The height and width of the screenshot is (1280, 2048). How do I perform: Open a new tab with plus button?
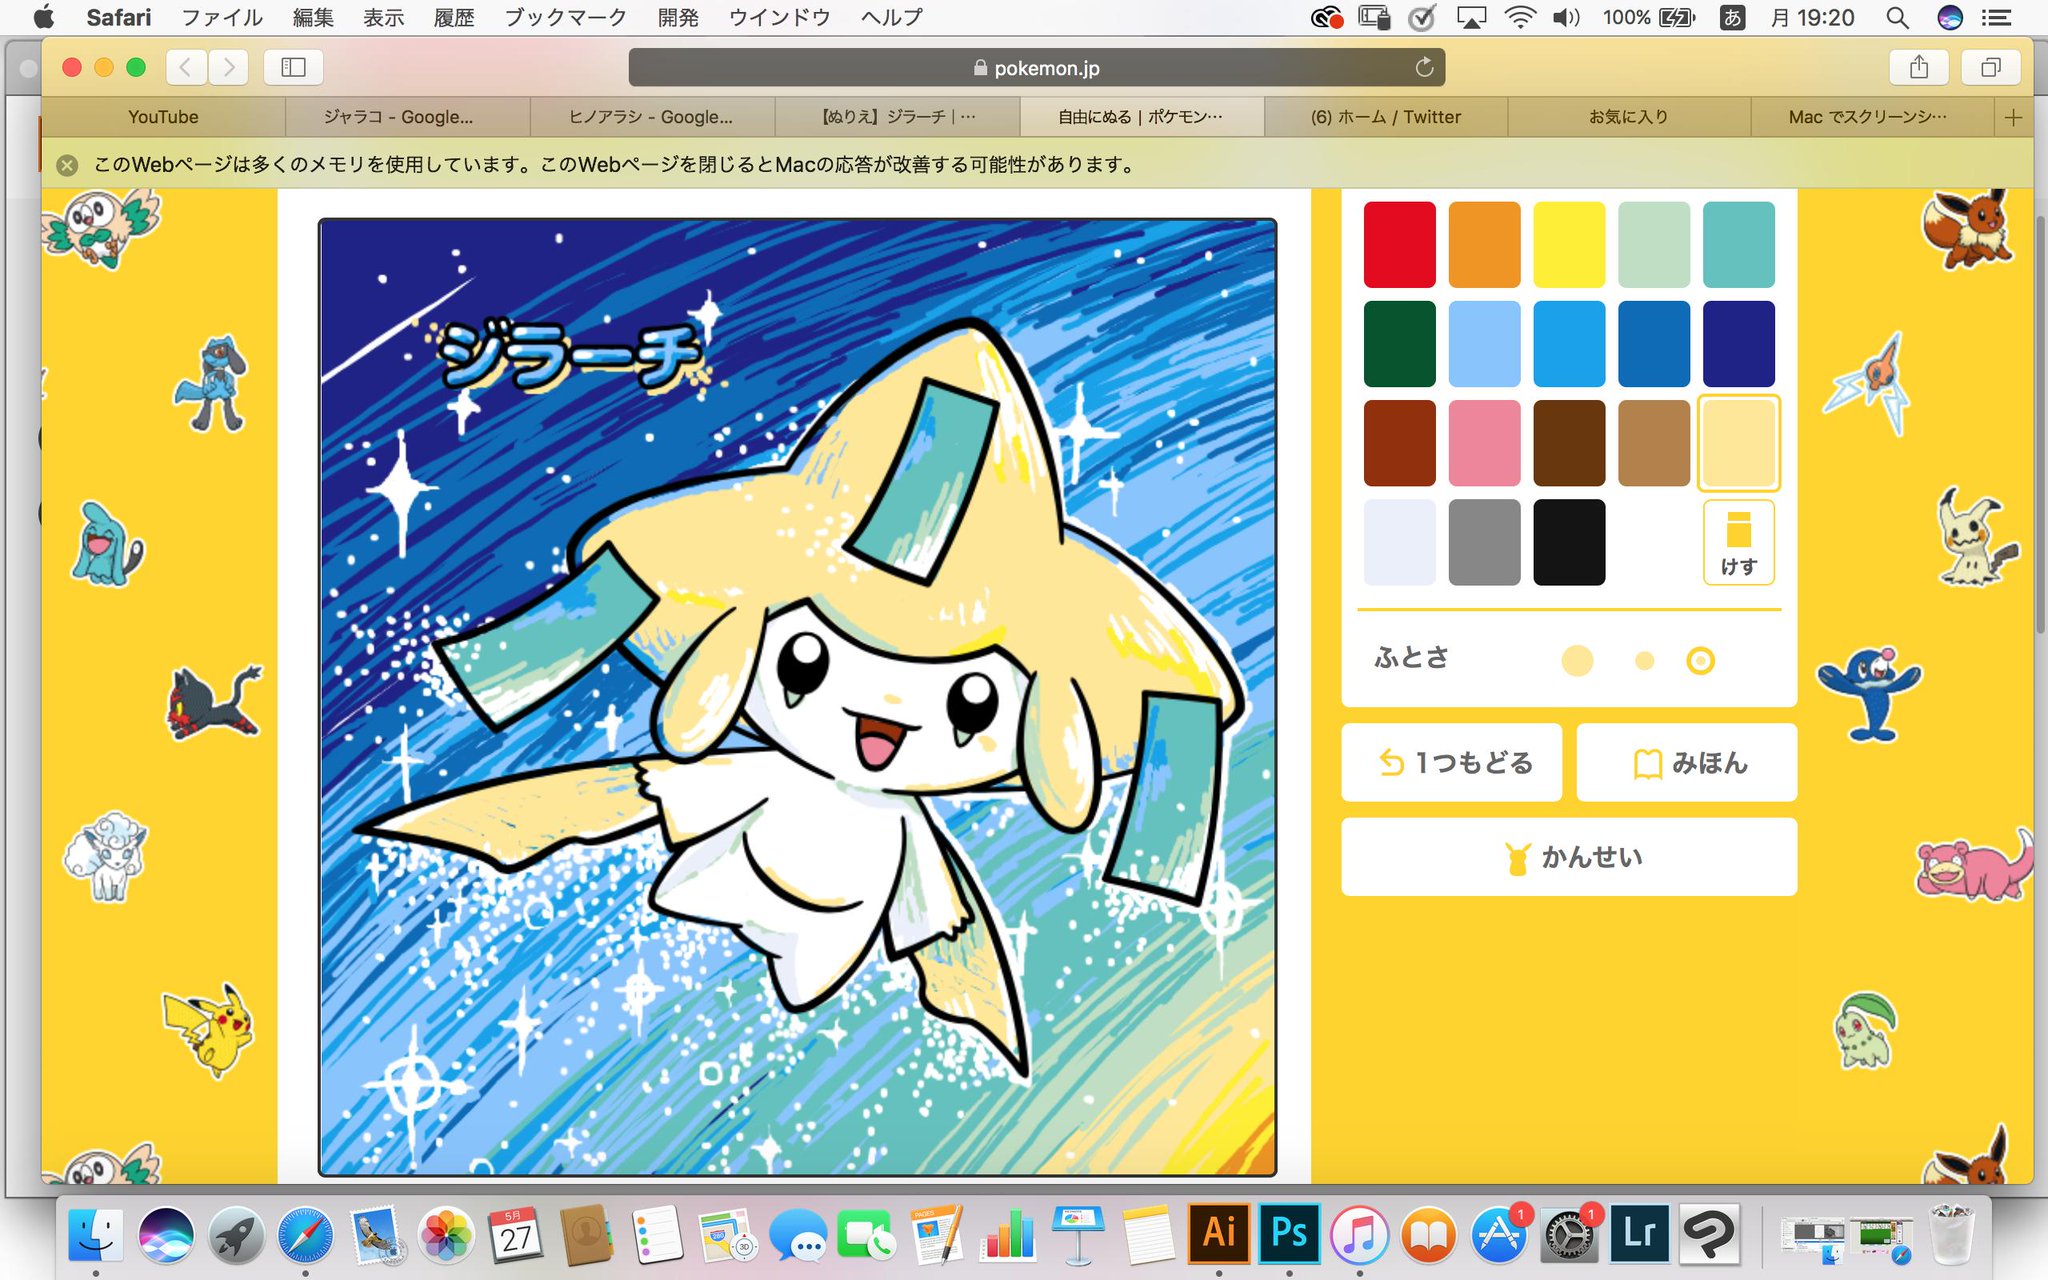point(2013,117)
